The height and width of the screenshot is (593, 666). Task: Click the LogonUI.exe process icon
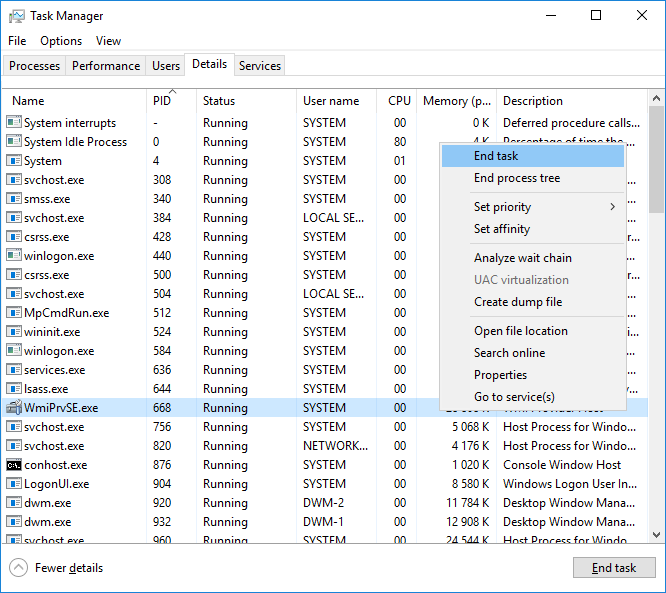14,483
